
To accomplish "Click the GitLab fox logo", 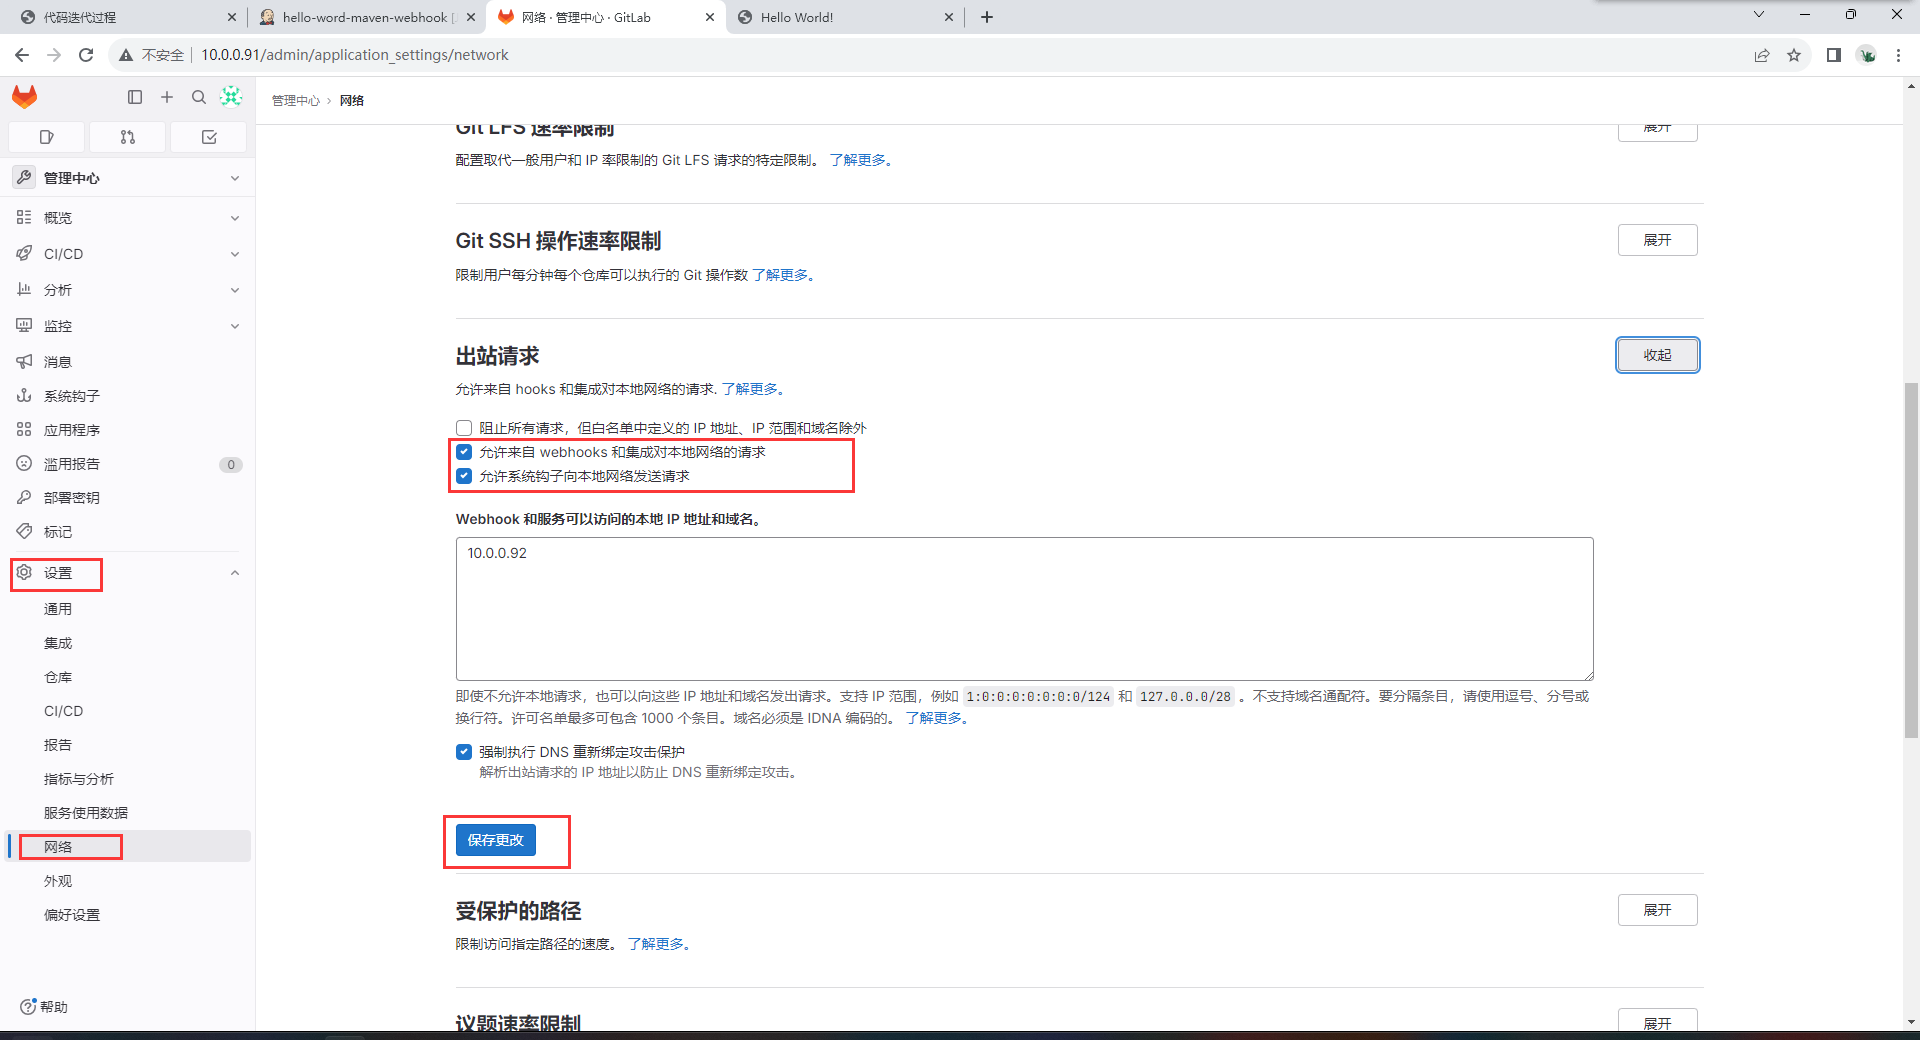I will pyautogui.click(x=25, y=97).
